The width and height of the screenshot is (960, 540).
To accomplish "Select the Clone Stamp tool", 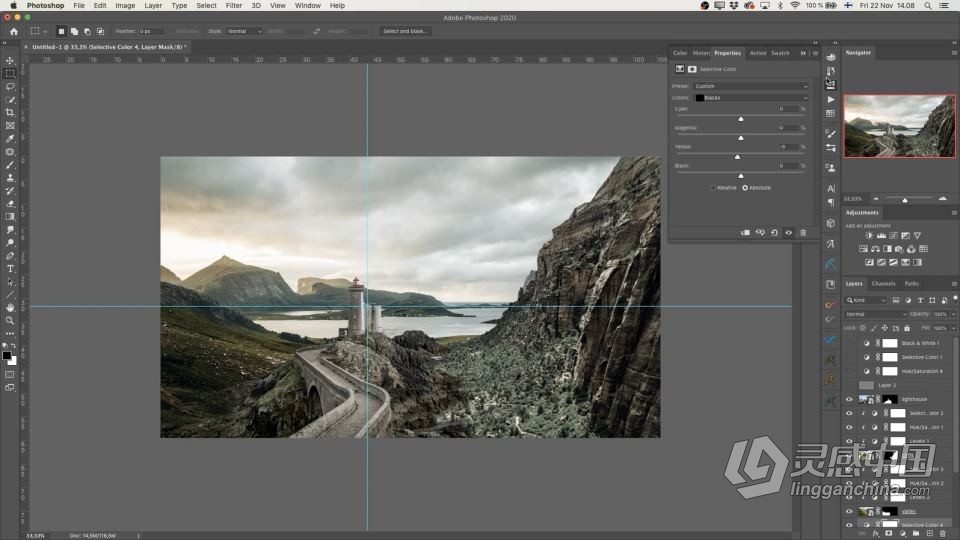I will 10,178.
